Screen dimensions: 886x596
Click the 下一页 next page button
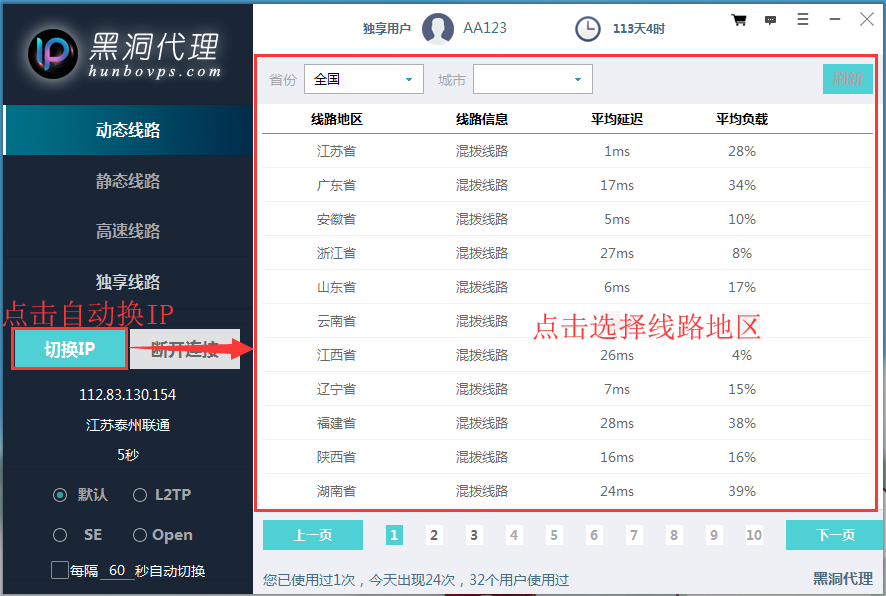point(833,535)
